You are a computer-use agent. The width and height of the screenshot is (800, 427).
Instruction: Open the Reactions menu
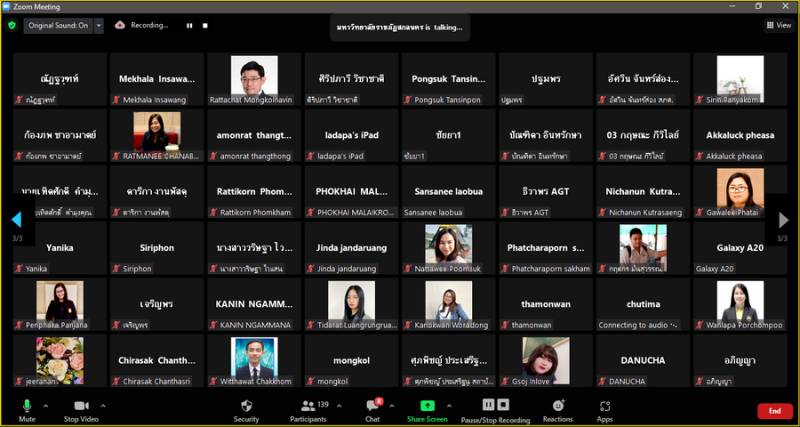coord(558,409)
